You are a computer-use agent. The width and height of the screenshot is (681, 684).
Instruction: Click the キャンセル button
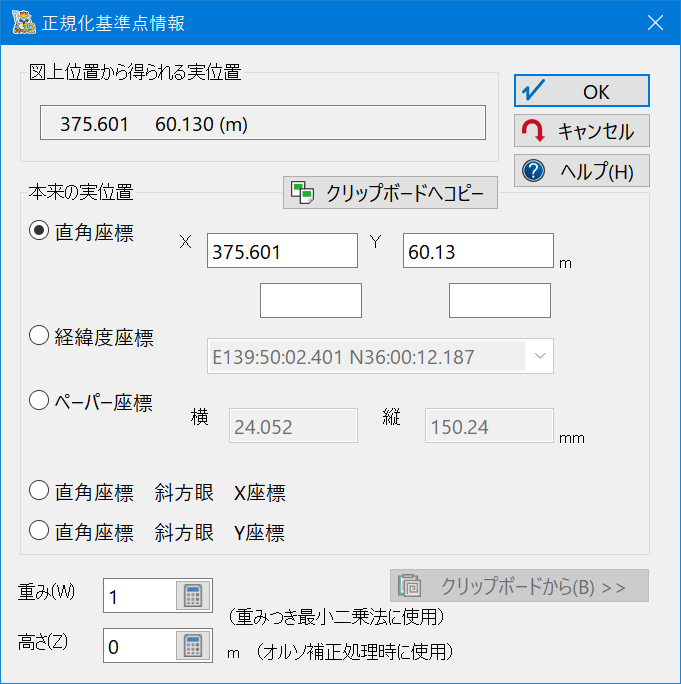click(582, 131)
